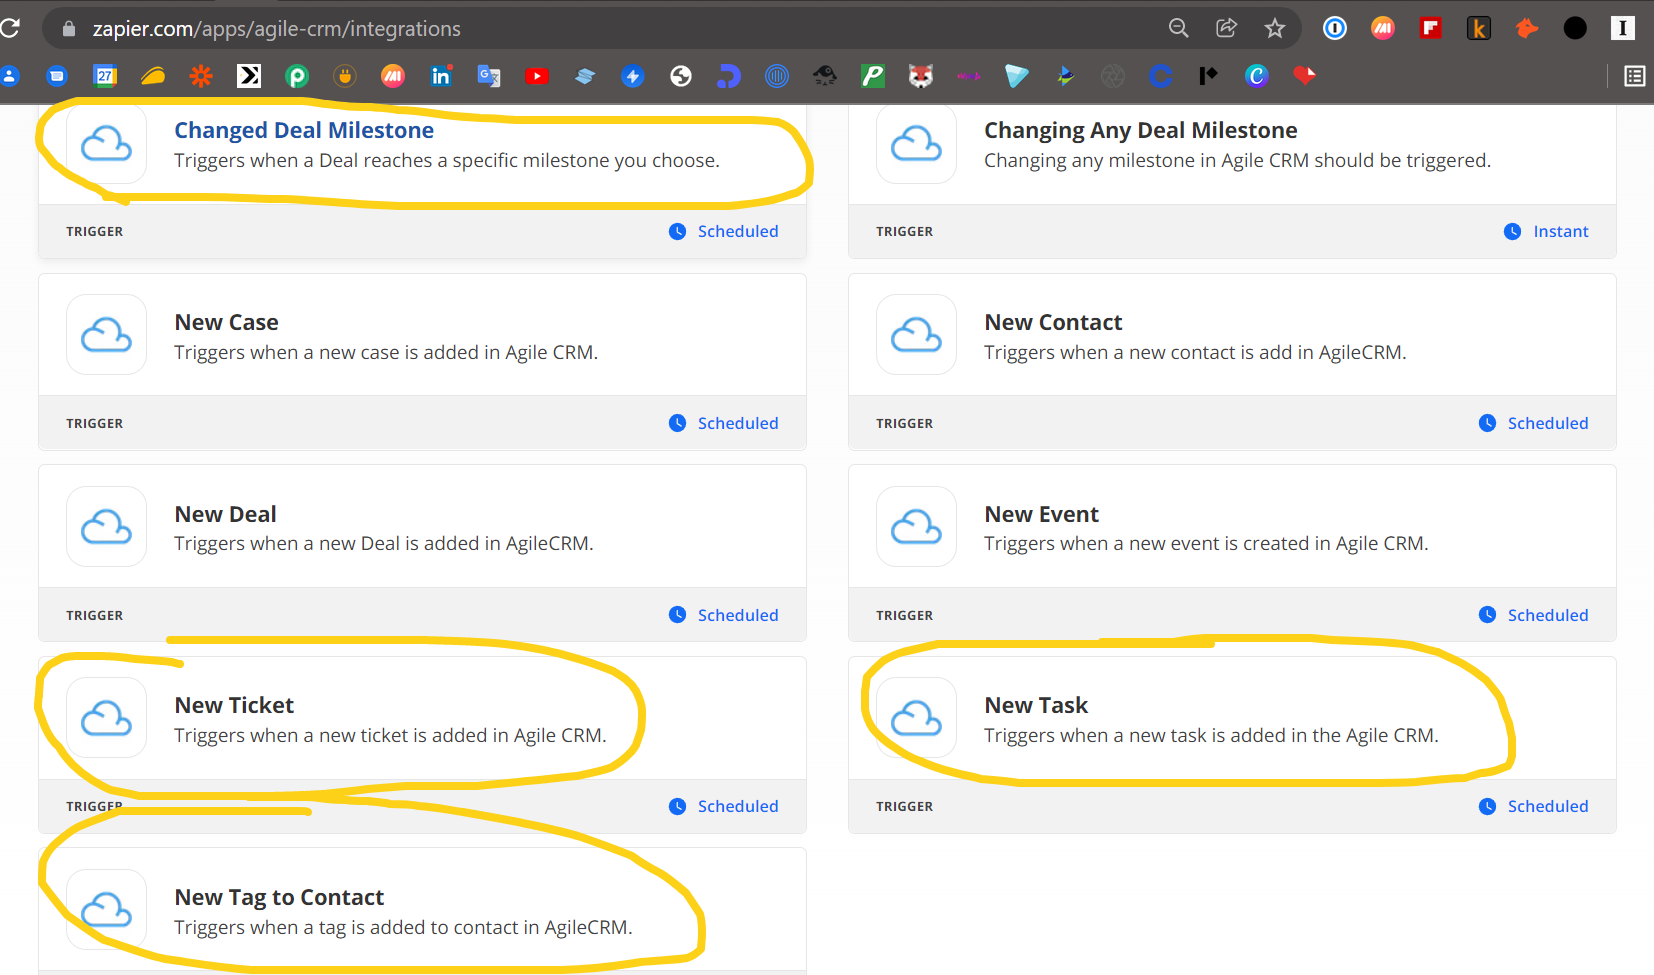Screen dimensions: 1654x975
Task: Open the reading list panel icon
Action: [x=1635, y=76]
